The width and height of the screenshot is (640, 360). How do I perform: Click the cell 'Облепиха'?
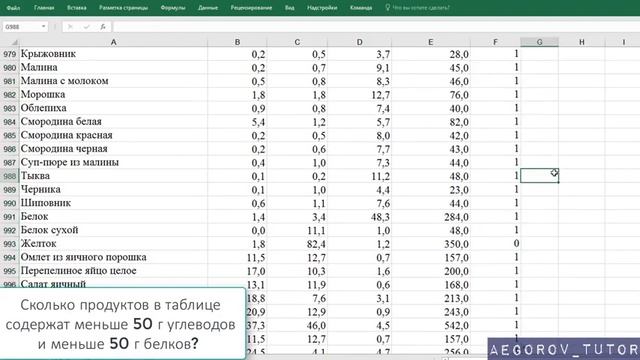[x=113, y=108]
